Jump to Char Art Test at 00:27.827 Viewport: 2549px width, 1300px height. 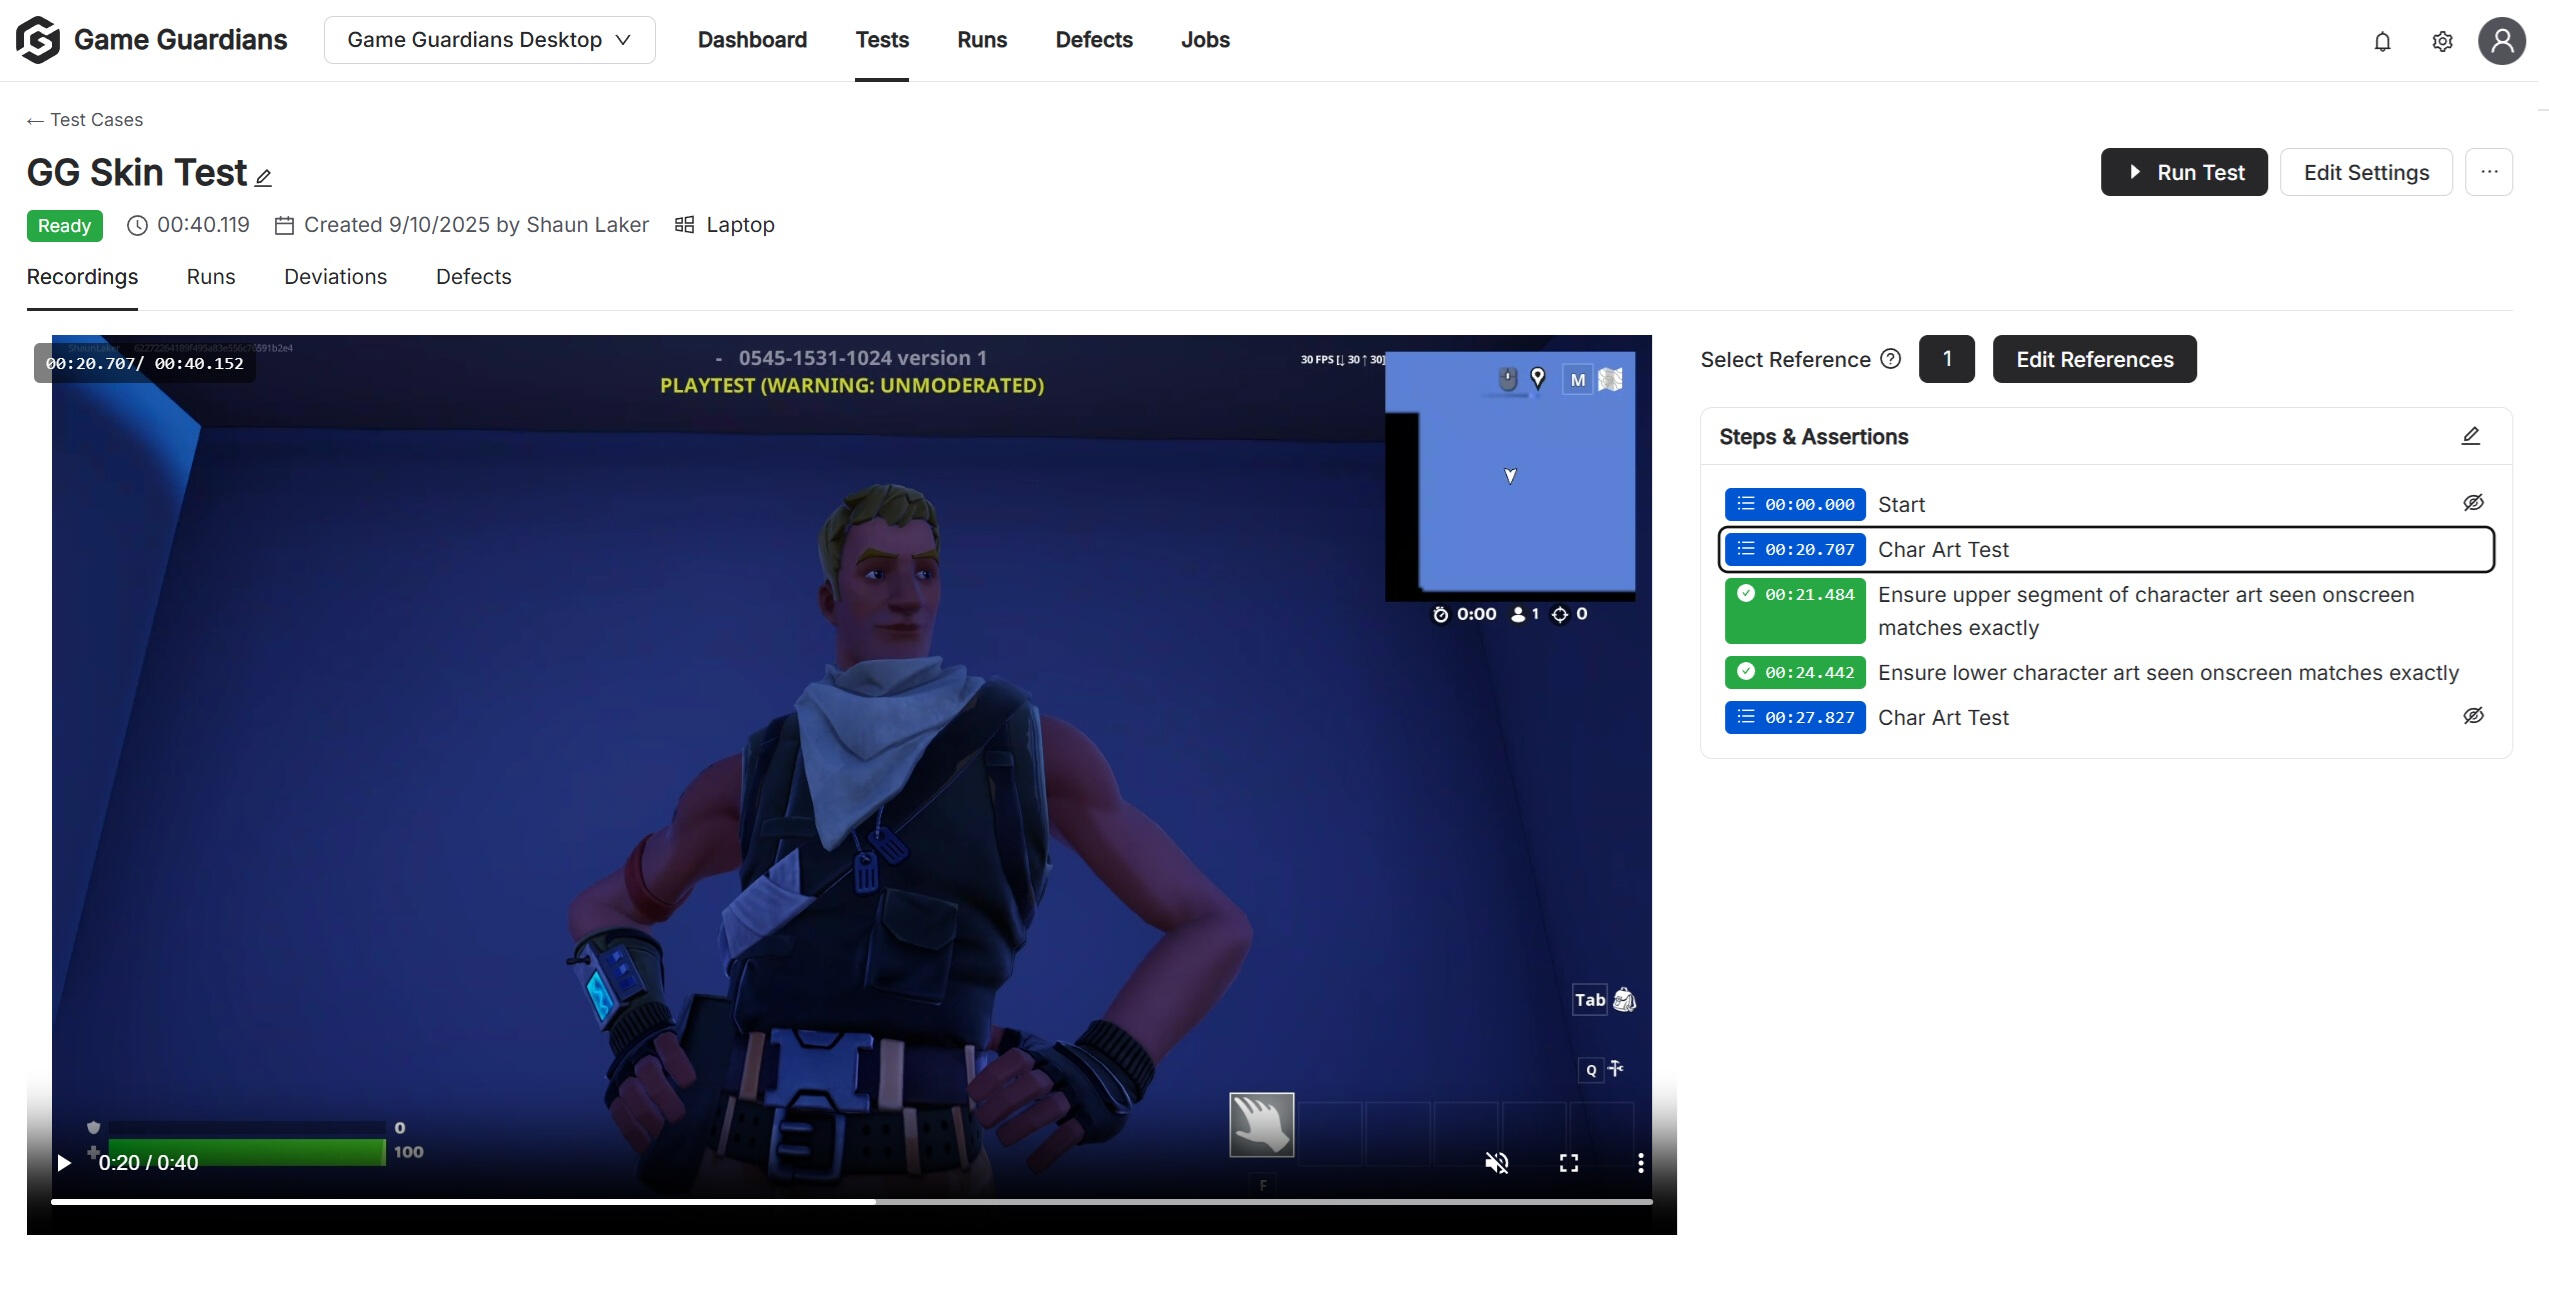1795,717
